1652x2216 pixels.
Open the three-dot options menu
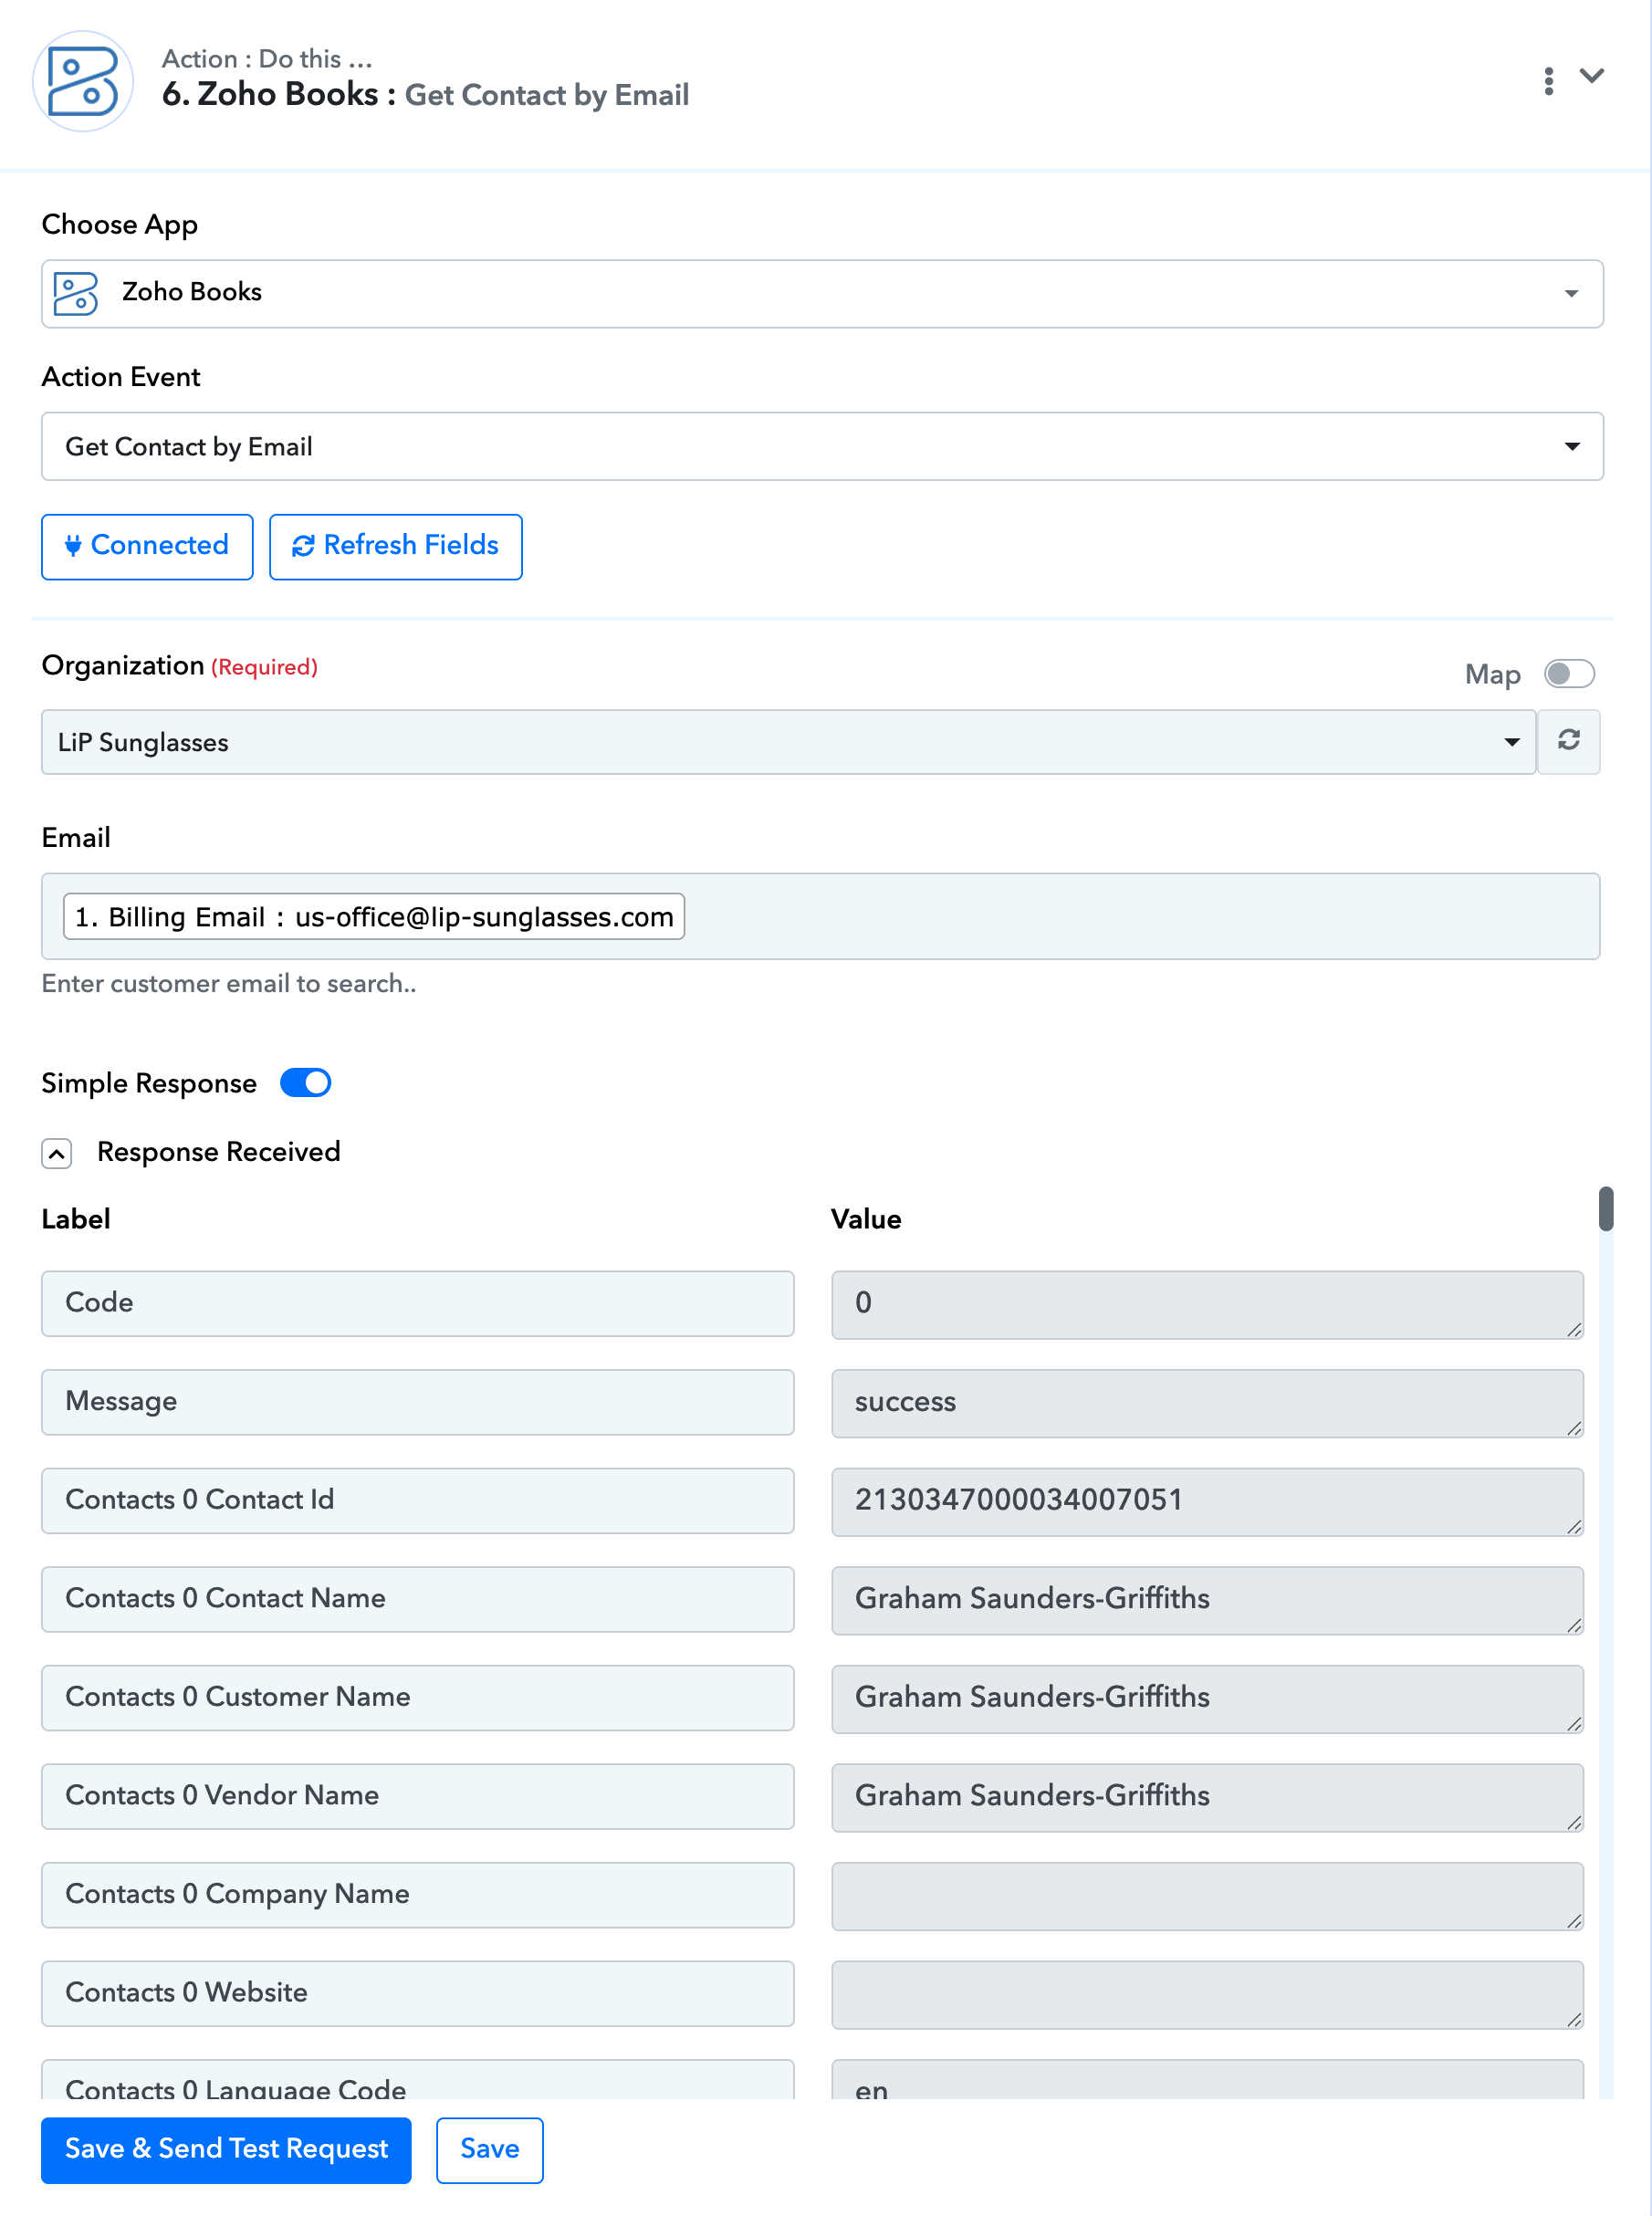click(x=1548, y=81)
